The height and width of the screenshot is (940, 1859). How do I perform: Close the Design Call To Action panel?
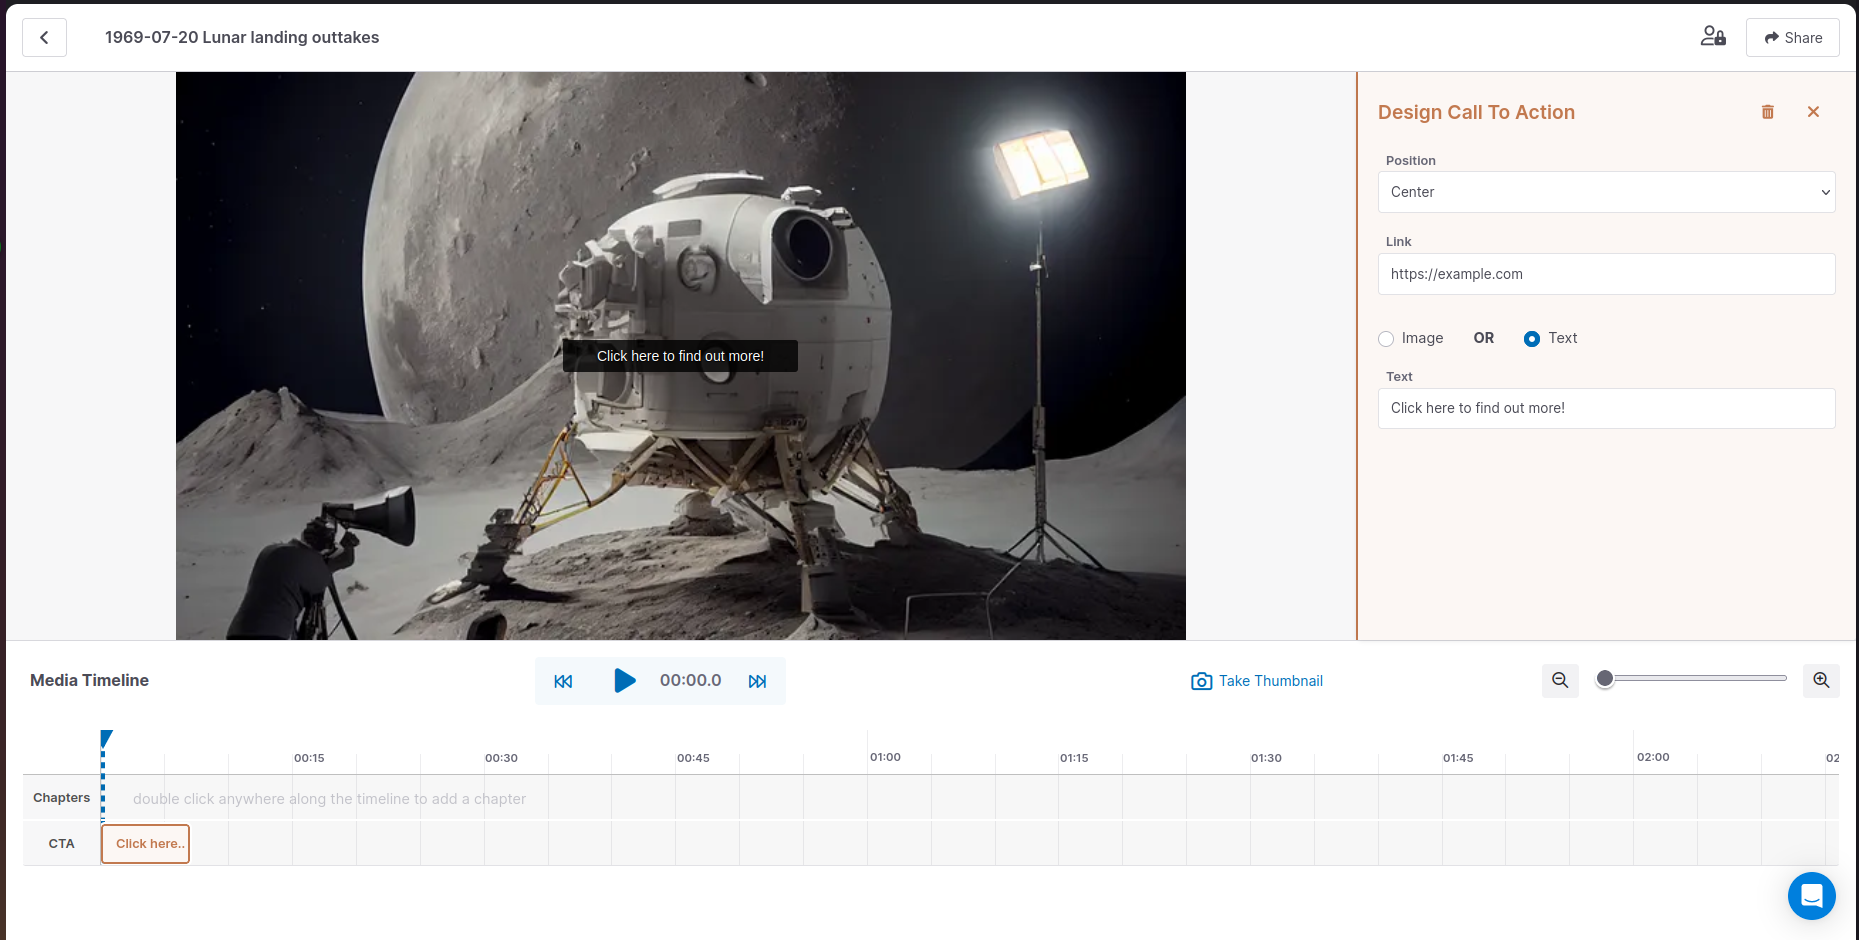1813,112
